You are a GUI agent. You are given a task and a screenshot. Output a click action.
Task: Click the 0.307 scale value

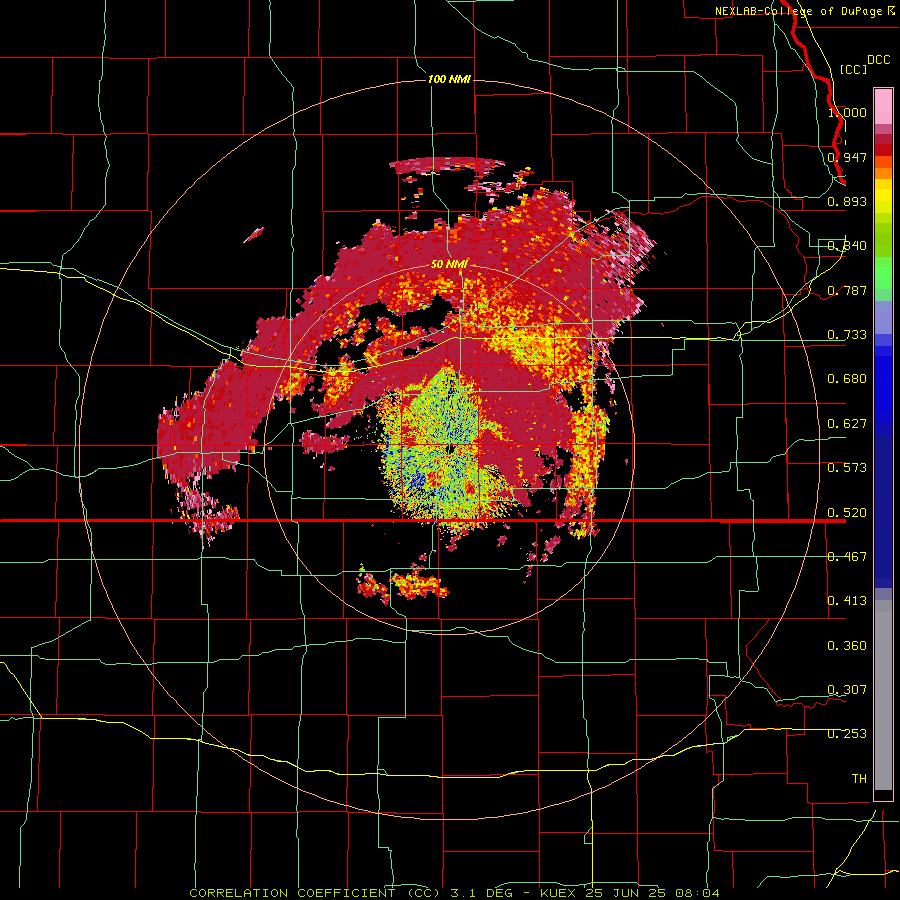point(847,689)
